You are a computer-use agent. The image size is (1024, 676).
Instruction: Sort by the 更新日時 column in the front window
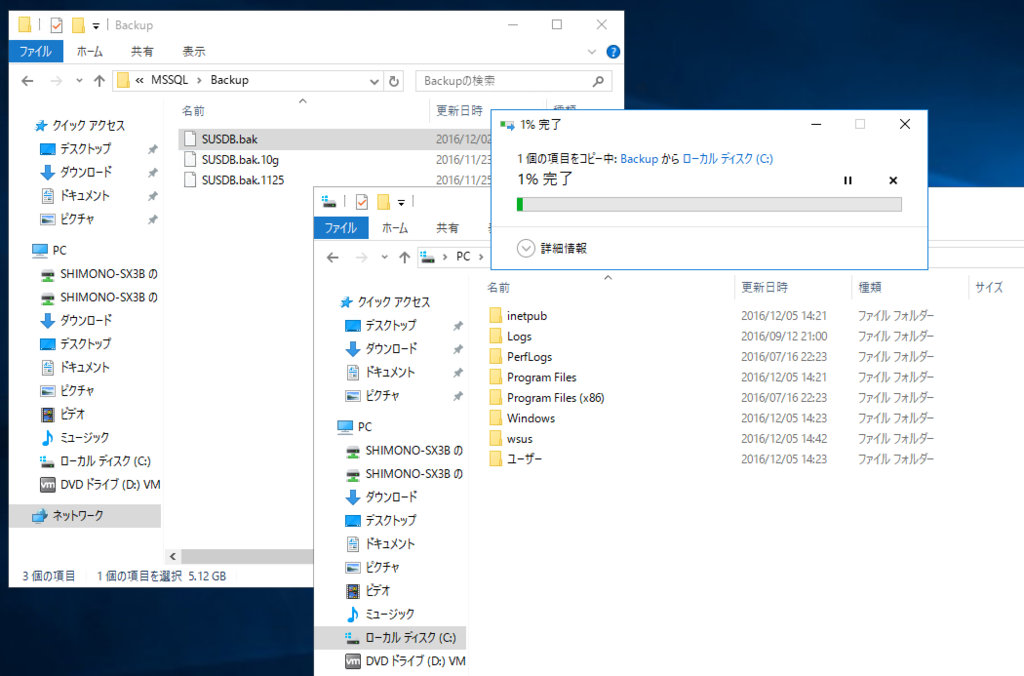tap(764, 287)
